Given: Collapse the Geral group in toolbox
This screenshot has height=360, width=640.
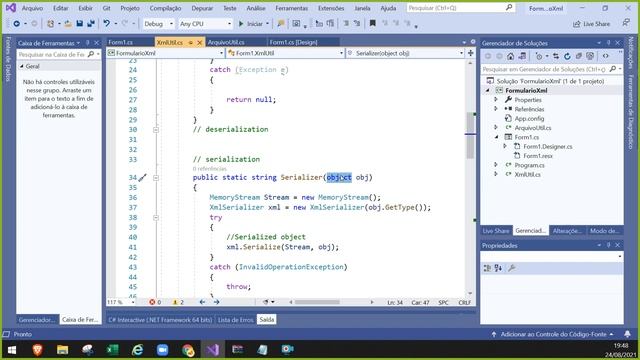Looking at the screenshot, I should click(22, 66).
